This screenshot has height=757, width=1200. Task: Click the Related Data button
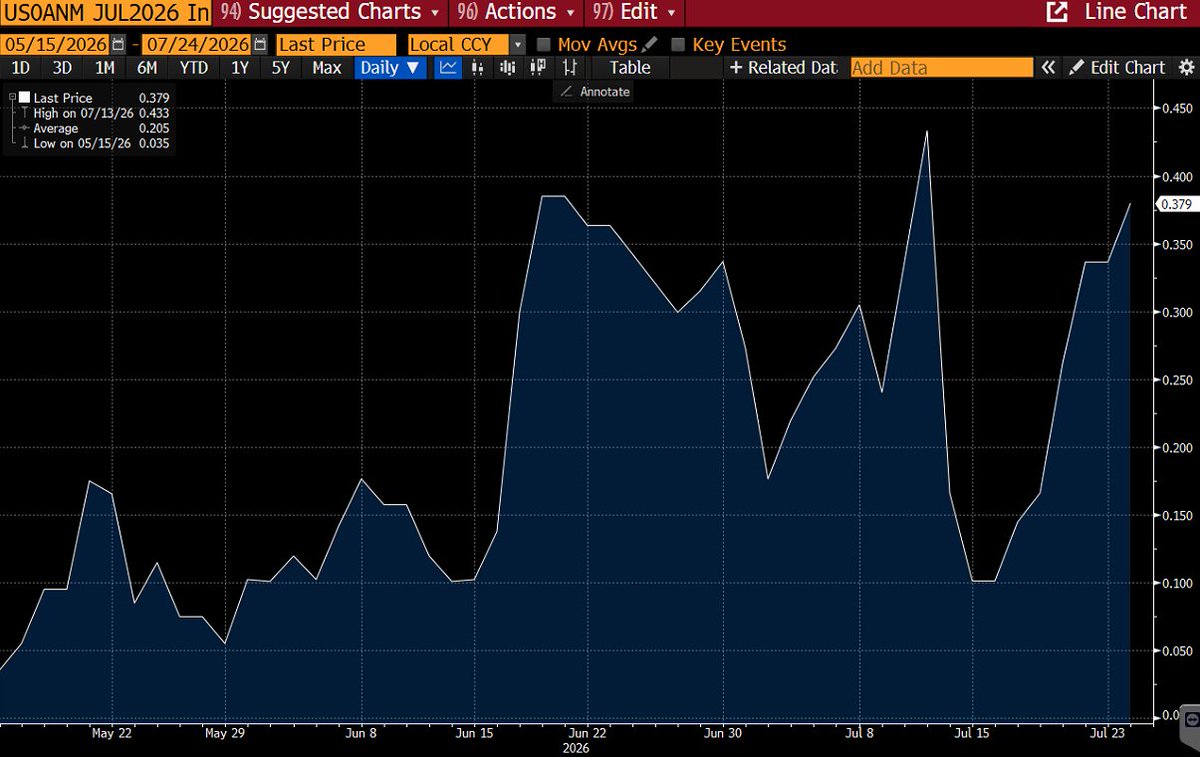[783, 67]
